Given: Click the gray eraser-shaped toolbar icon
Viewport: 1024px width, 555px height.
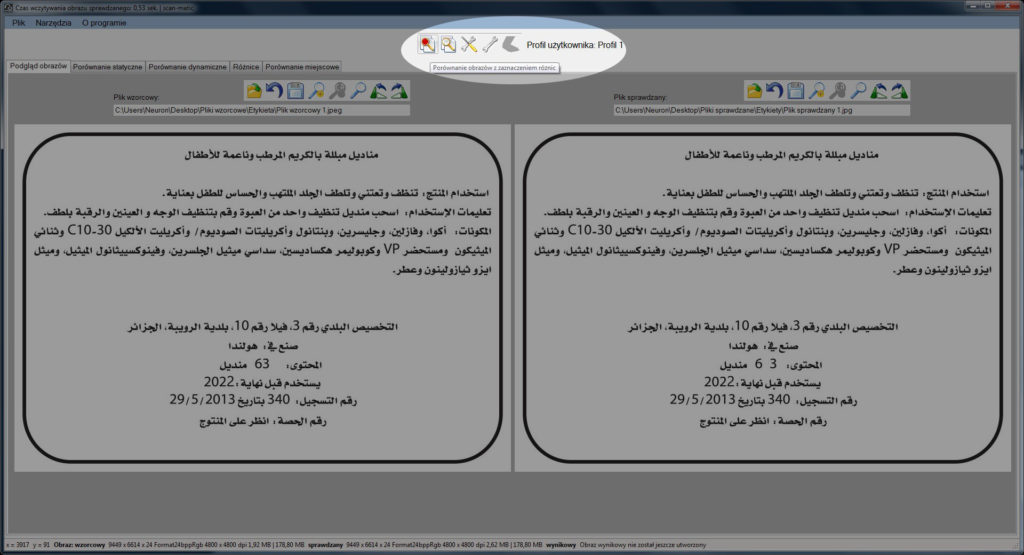Looking at the screenshot, I should point(511,44).
